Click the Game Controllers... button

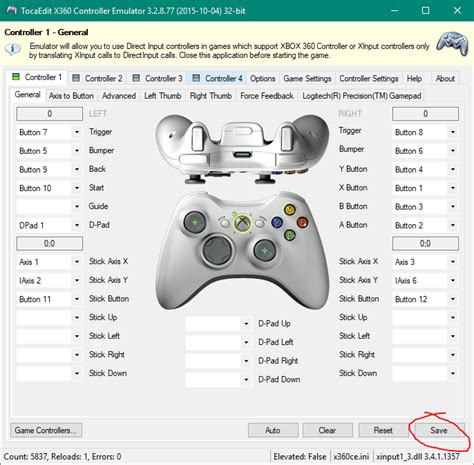(x=46, y=430)
